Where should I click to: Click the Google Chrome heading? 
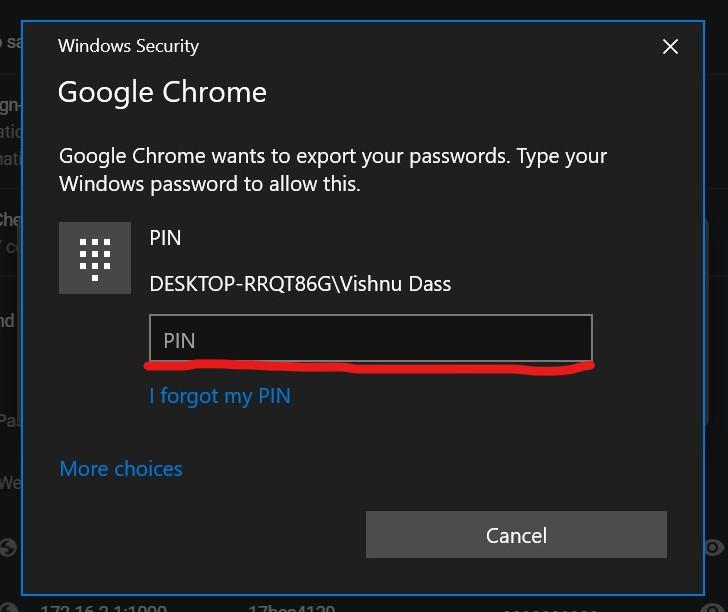pyautogui.click(x=162, y=92)
